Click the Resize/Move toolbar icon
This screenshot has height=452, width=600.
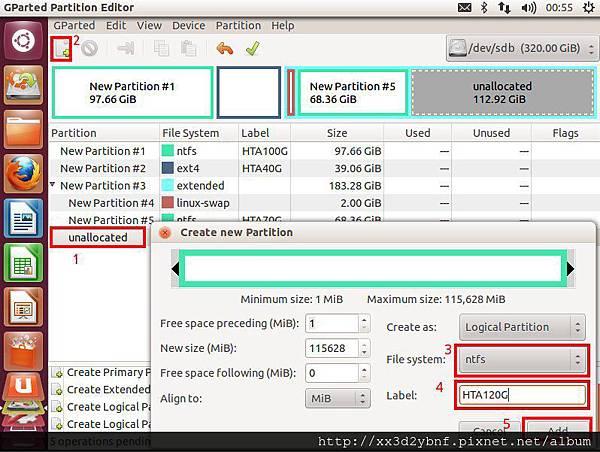pos(125,49)
